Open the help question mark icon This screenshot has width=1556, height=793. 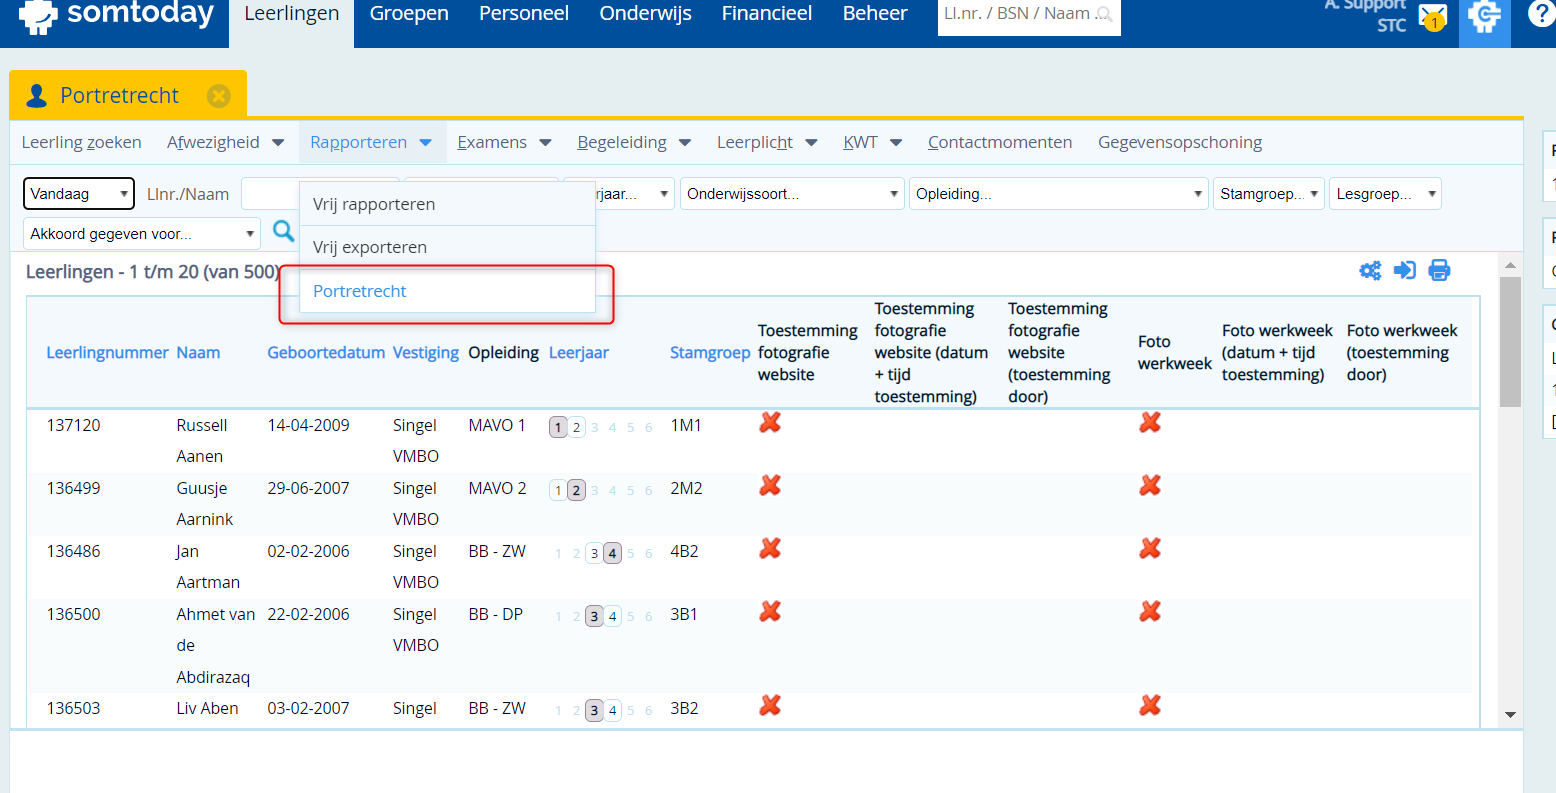coord(1541,14)
